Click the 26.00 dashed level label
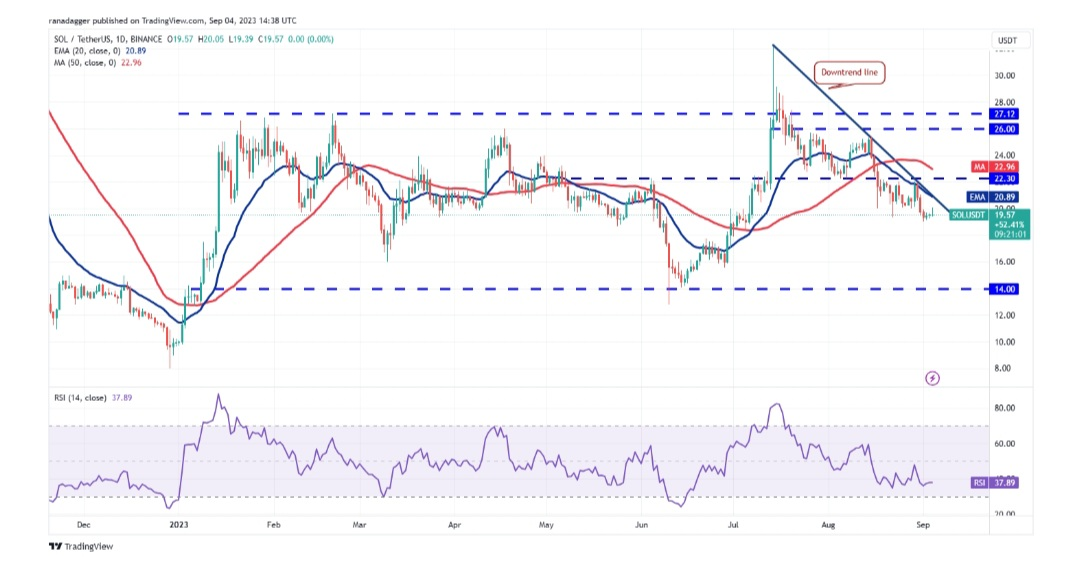Image resolution: width=1080 pixels, height=564 pixels. [1004, 129]
